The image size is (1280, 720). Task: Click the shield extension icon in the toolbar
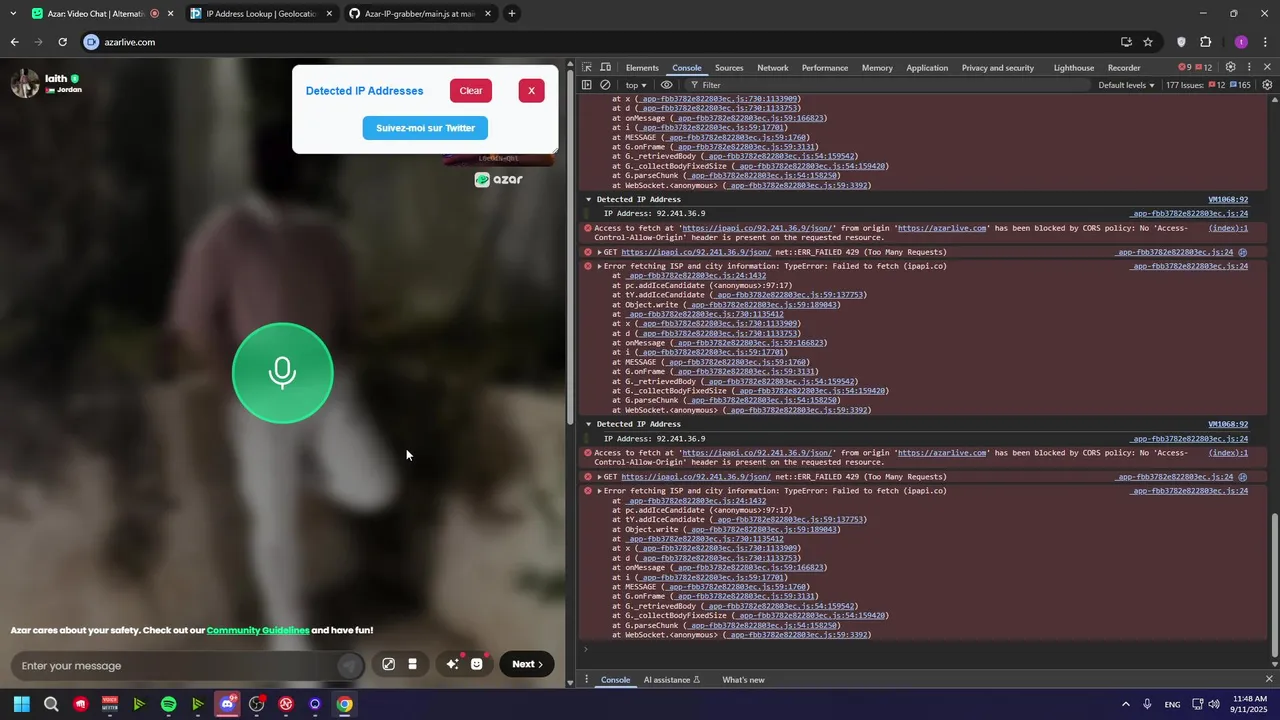click(x=1181, y=42)
